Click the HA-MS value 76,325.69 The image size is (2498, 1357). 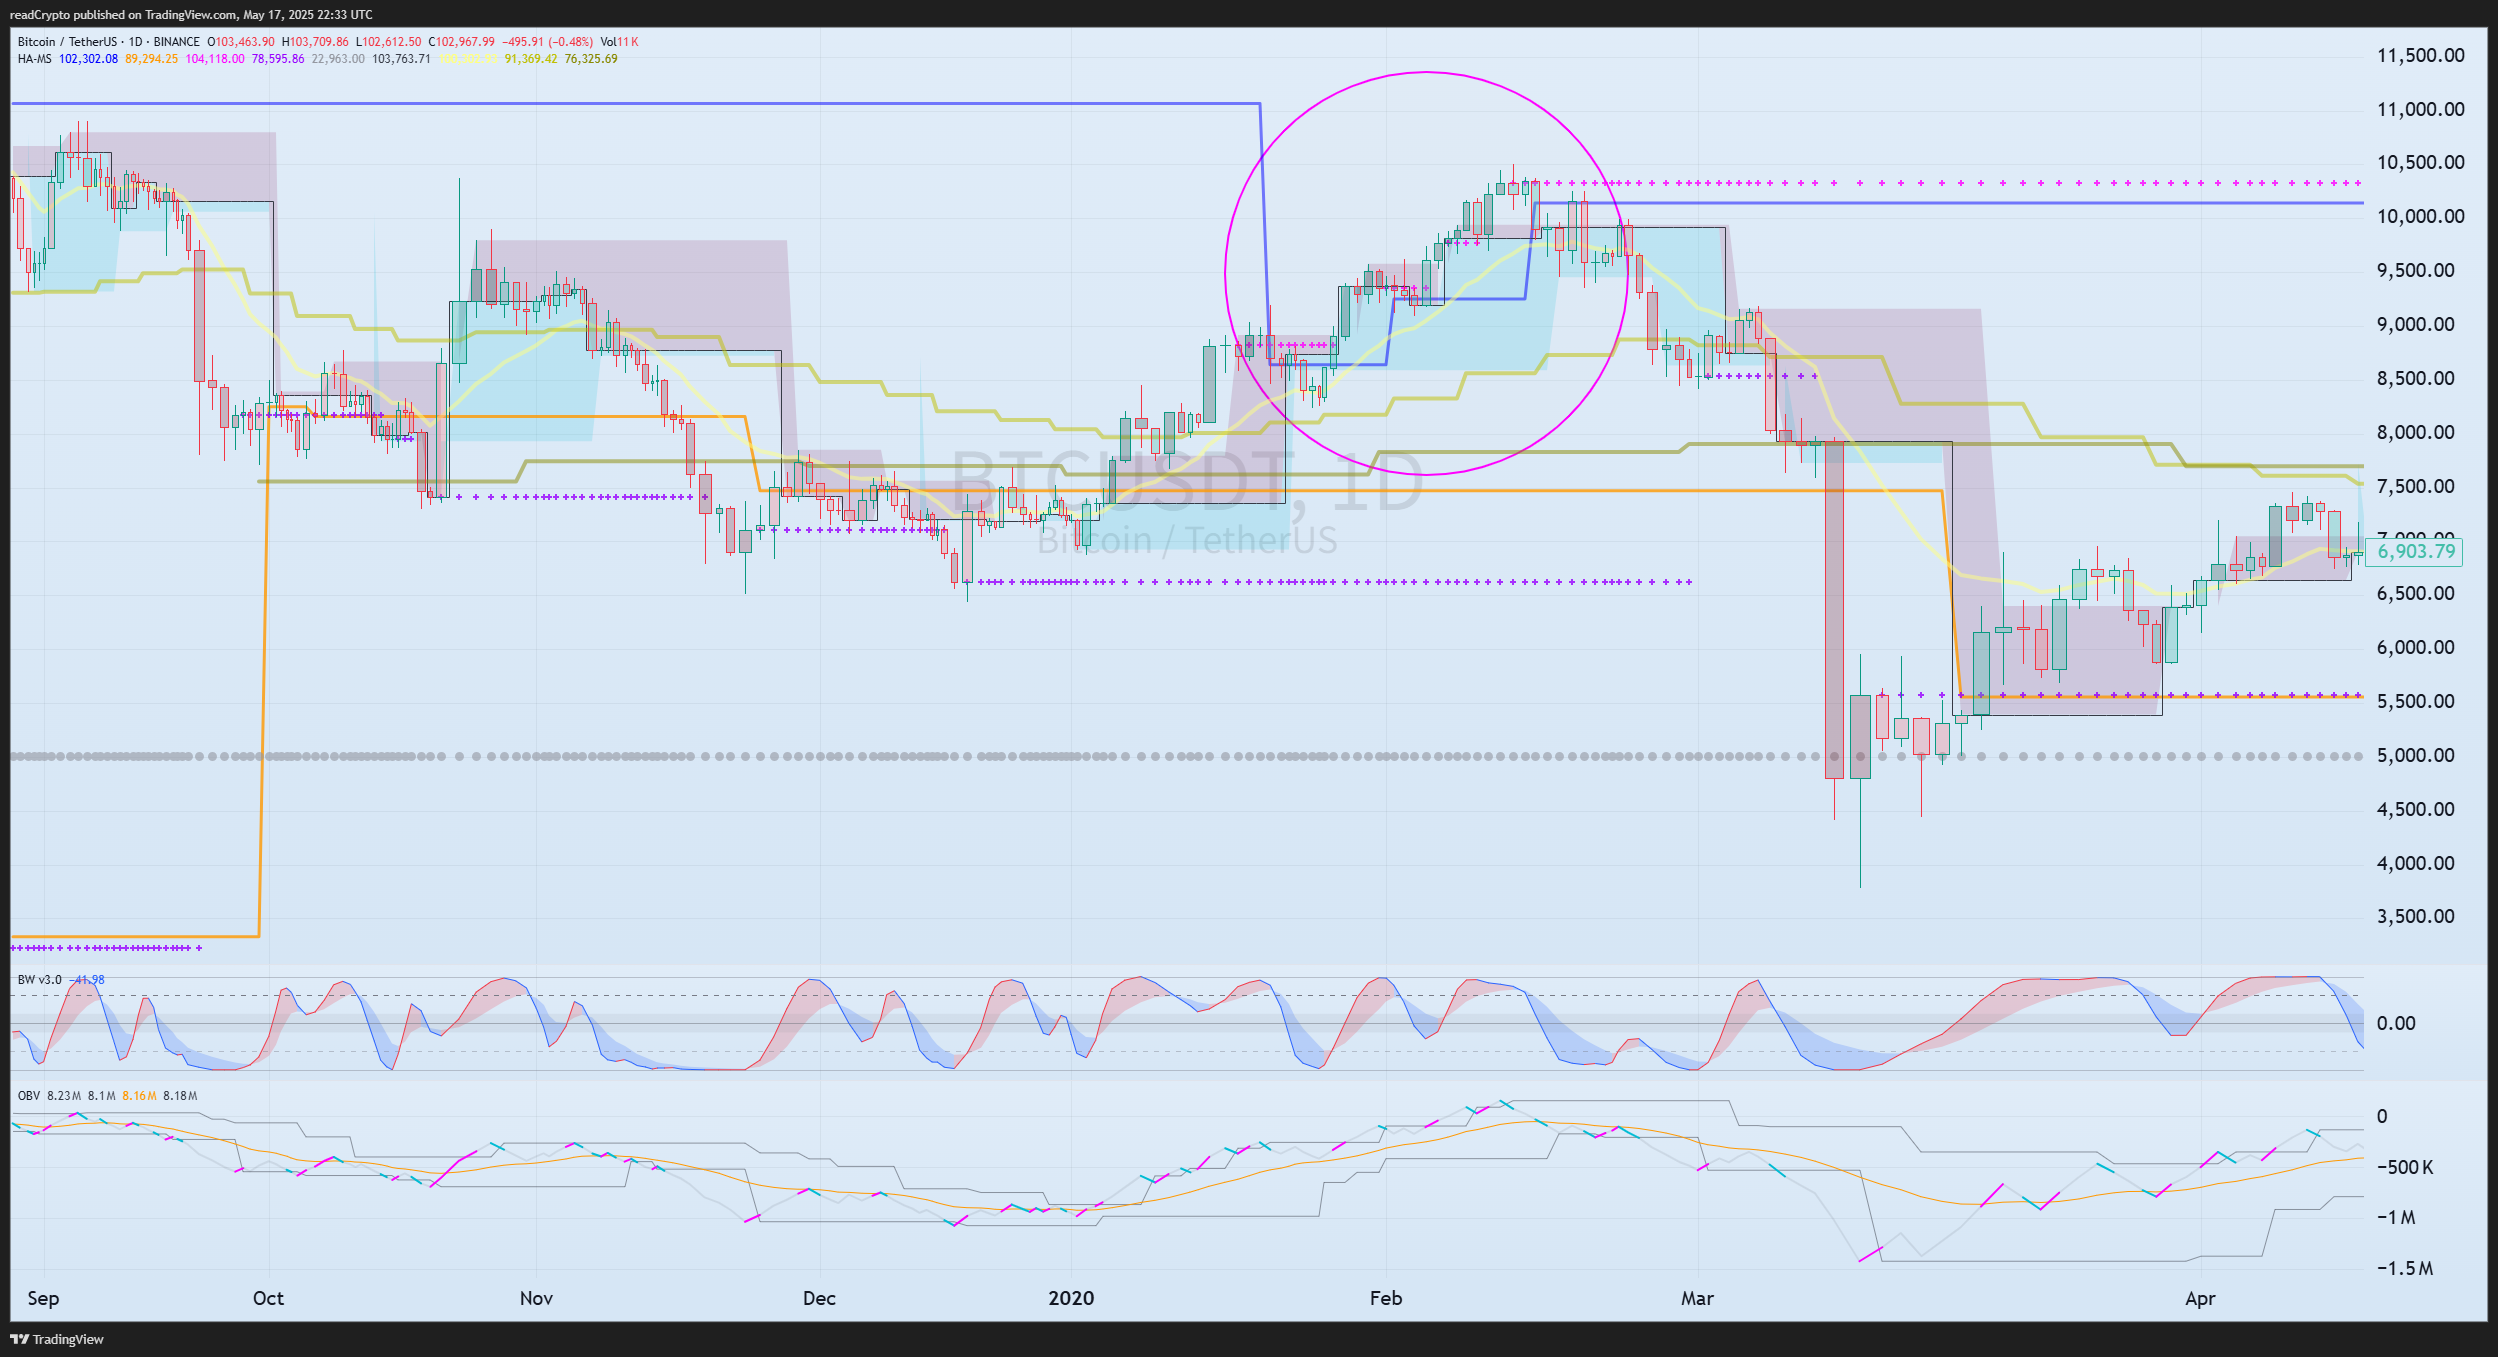591,59
